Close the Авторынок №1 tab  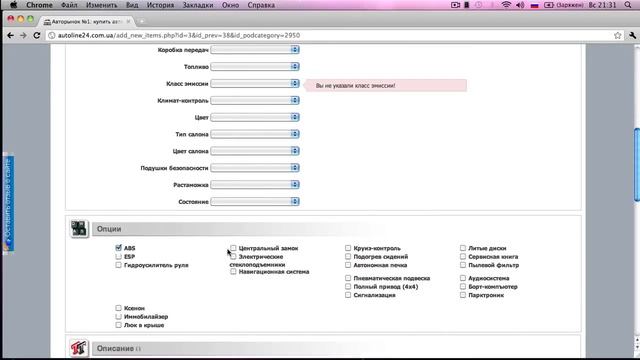click(x=128, y=21)
